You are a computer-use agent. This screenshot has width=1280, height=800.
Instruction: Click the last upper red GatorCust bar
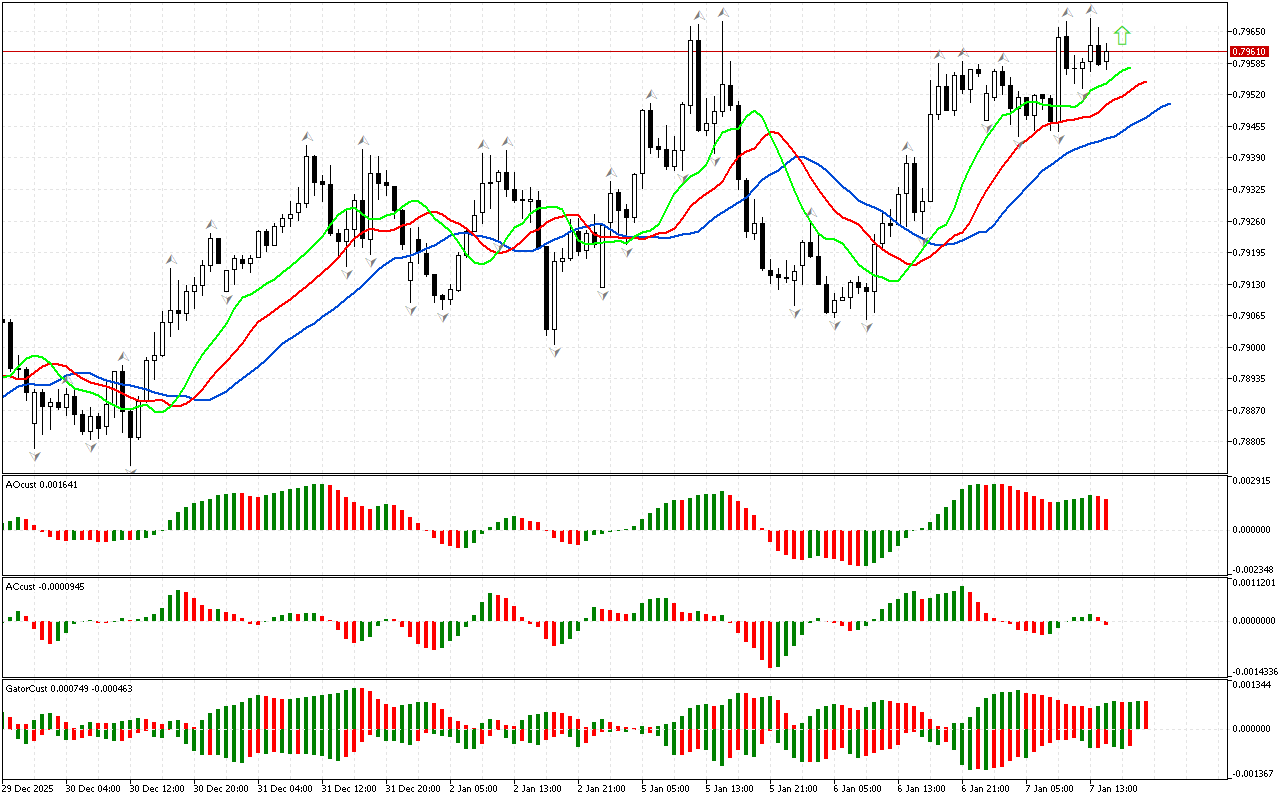[x=1145, y=714]
